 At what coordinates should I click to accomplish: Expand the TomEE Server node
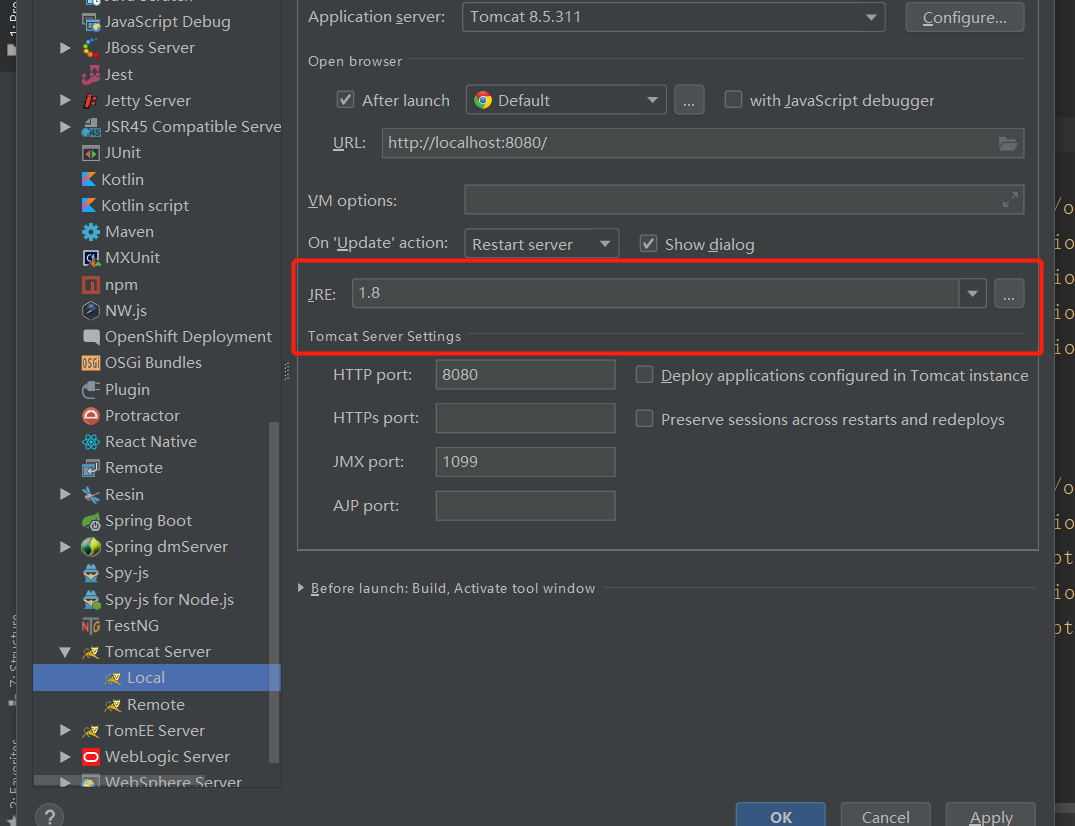coord(65,731)
